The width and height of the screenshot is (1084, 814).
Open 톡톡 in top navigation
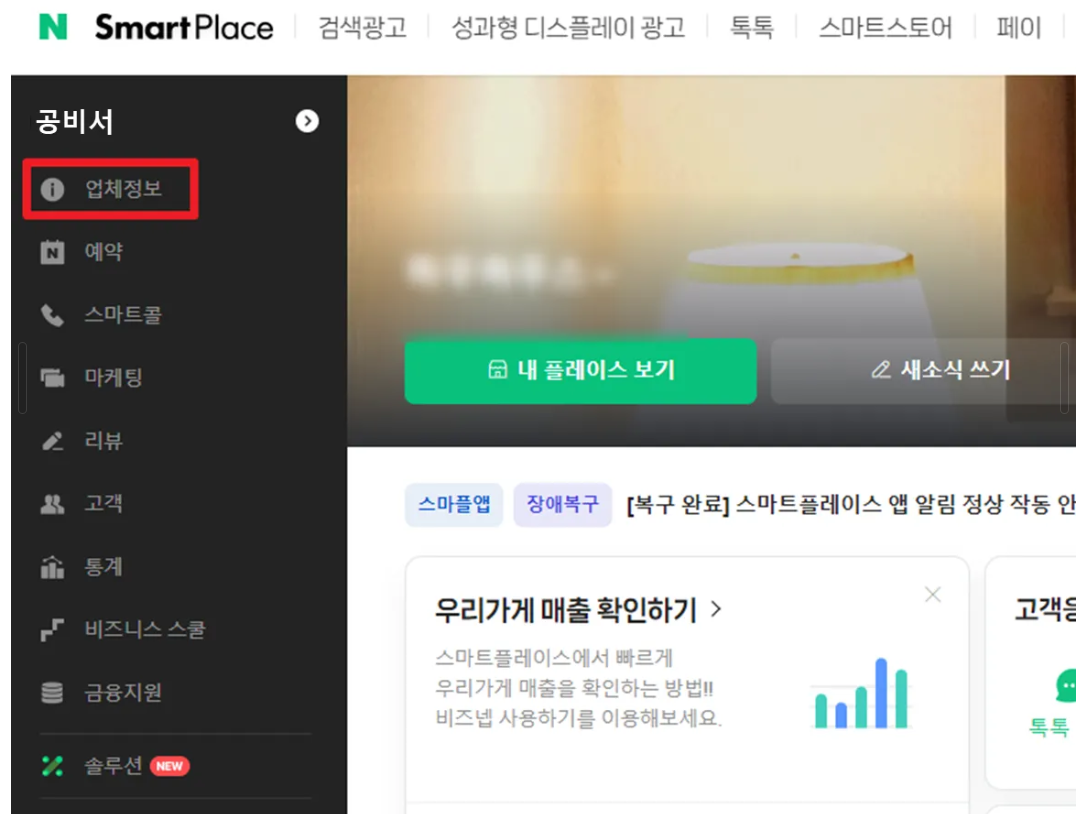[x=751, y=28]
